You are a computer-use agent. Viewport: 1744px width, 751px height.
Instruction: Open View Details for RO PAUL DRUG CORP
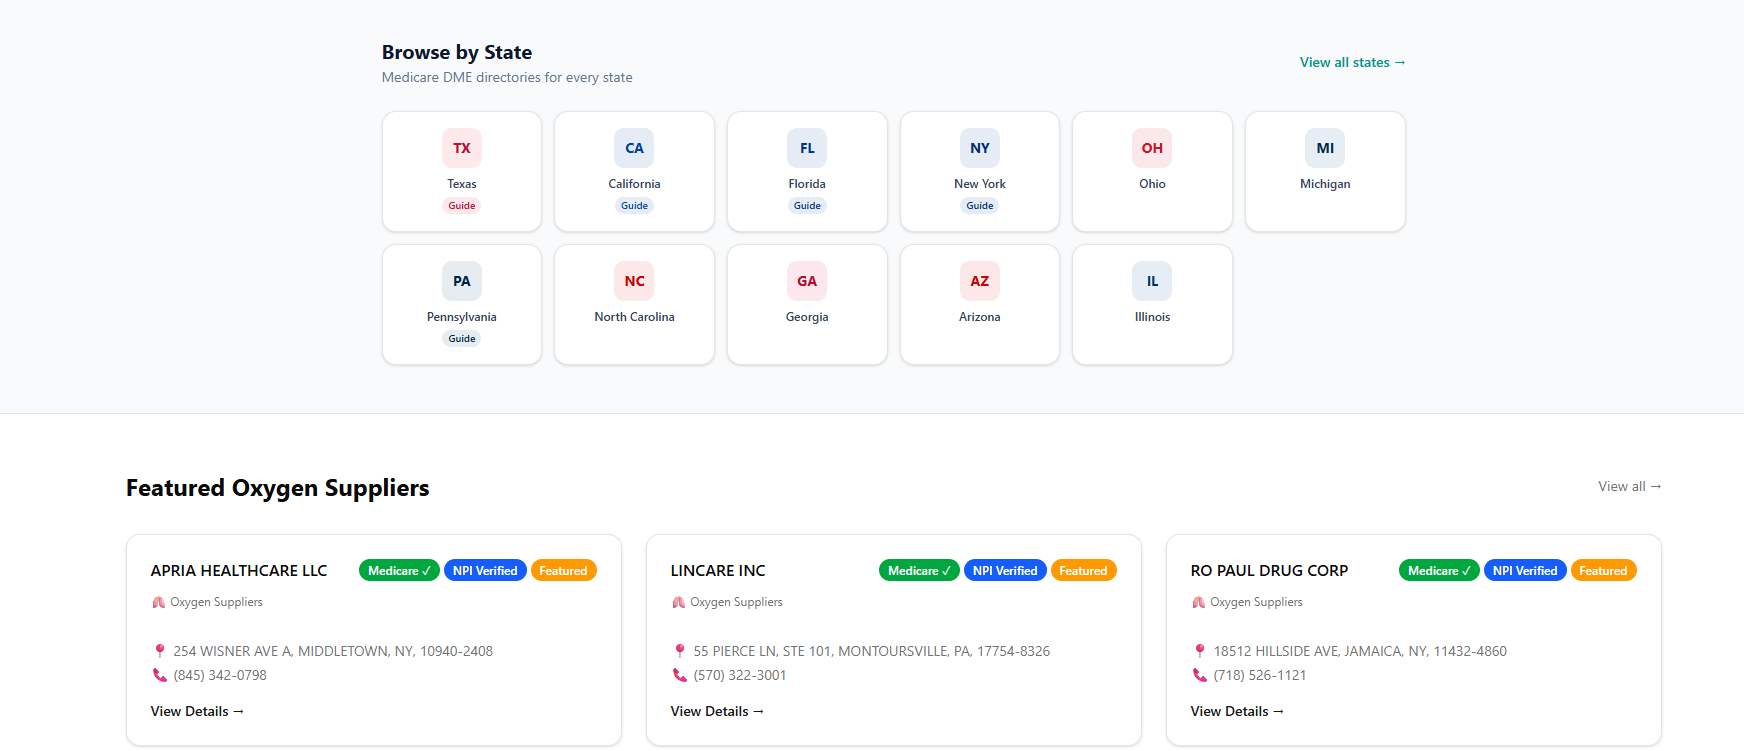point(1237,711)
